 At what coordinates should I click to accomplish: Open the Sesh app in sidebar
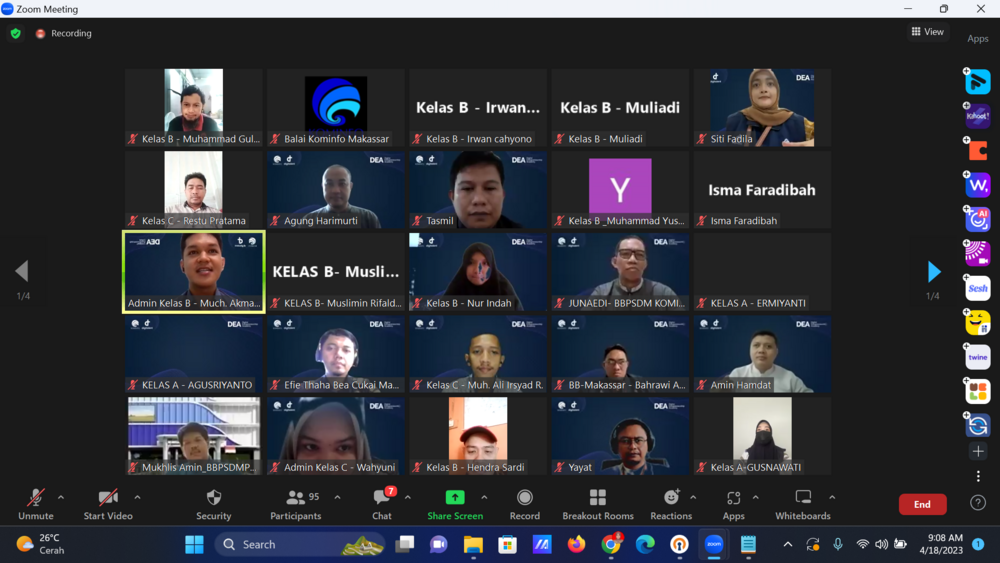(x=978, y=288)
